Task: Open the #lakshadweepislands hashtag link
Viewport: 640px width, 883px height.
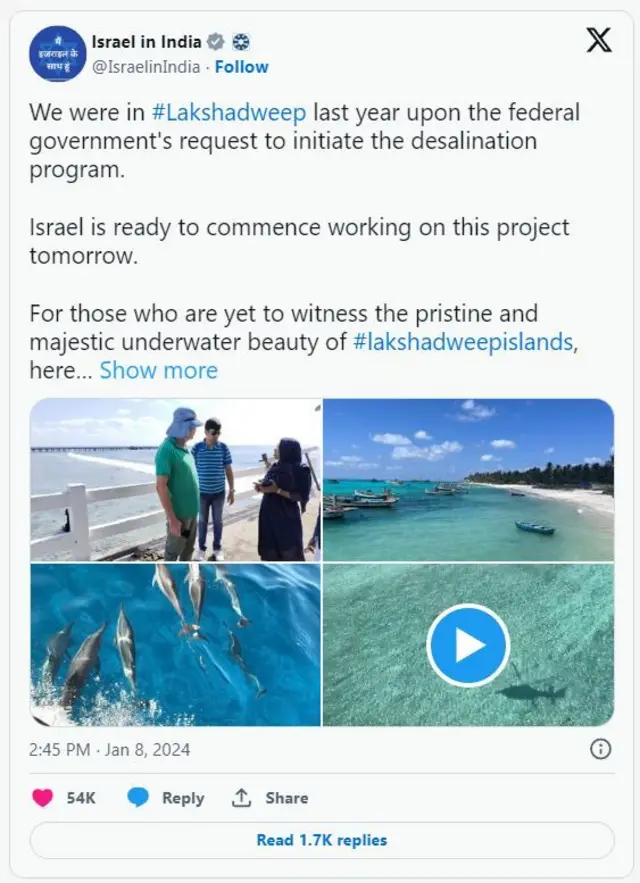Action: point(464,342)
